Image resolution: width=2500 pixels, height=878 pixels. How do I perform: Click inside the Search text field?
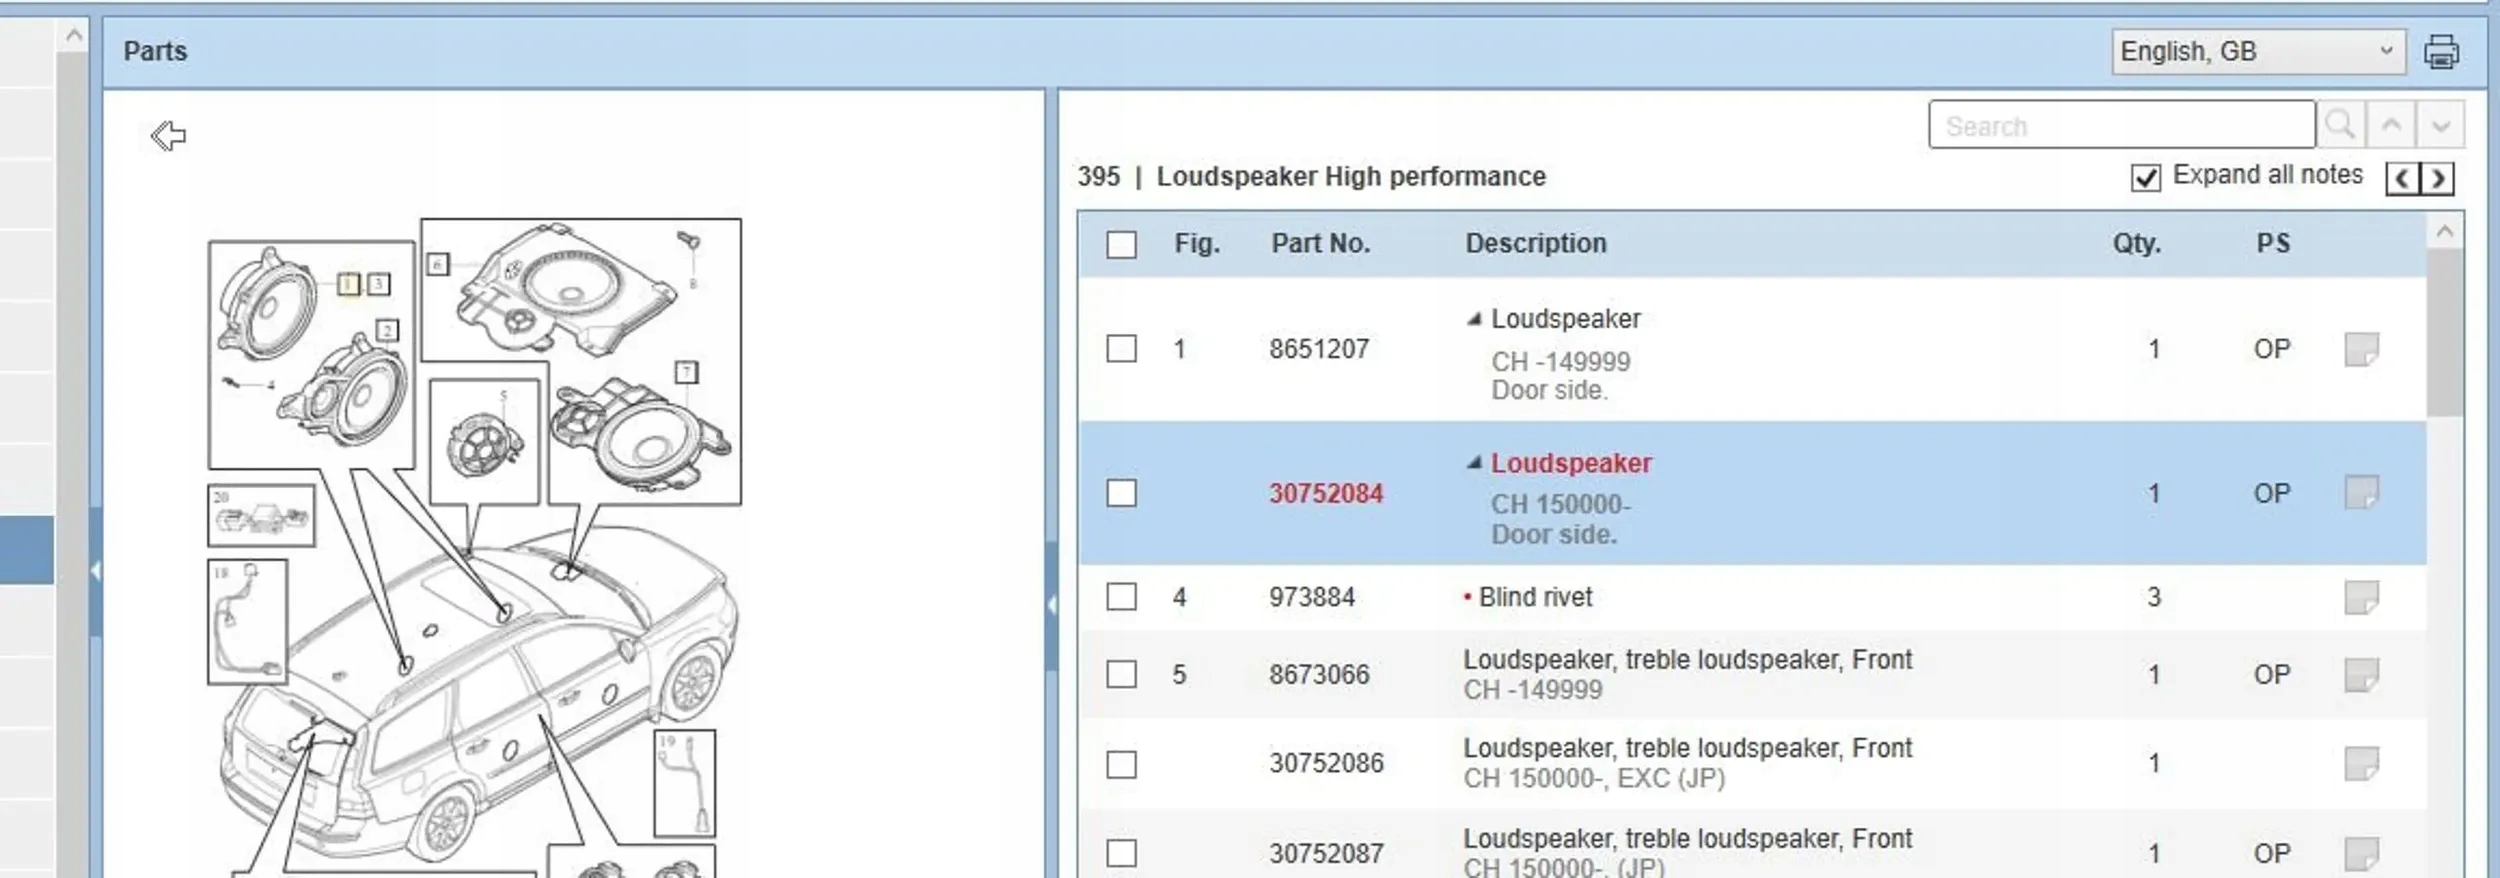[x=2122, y=125]
